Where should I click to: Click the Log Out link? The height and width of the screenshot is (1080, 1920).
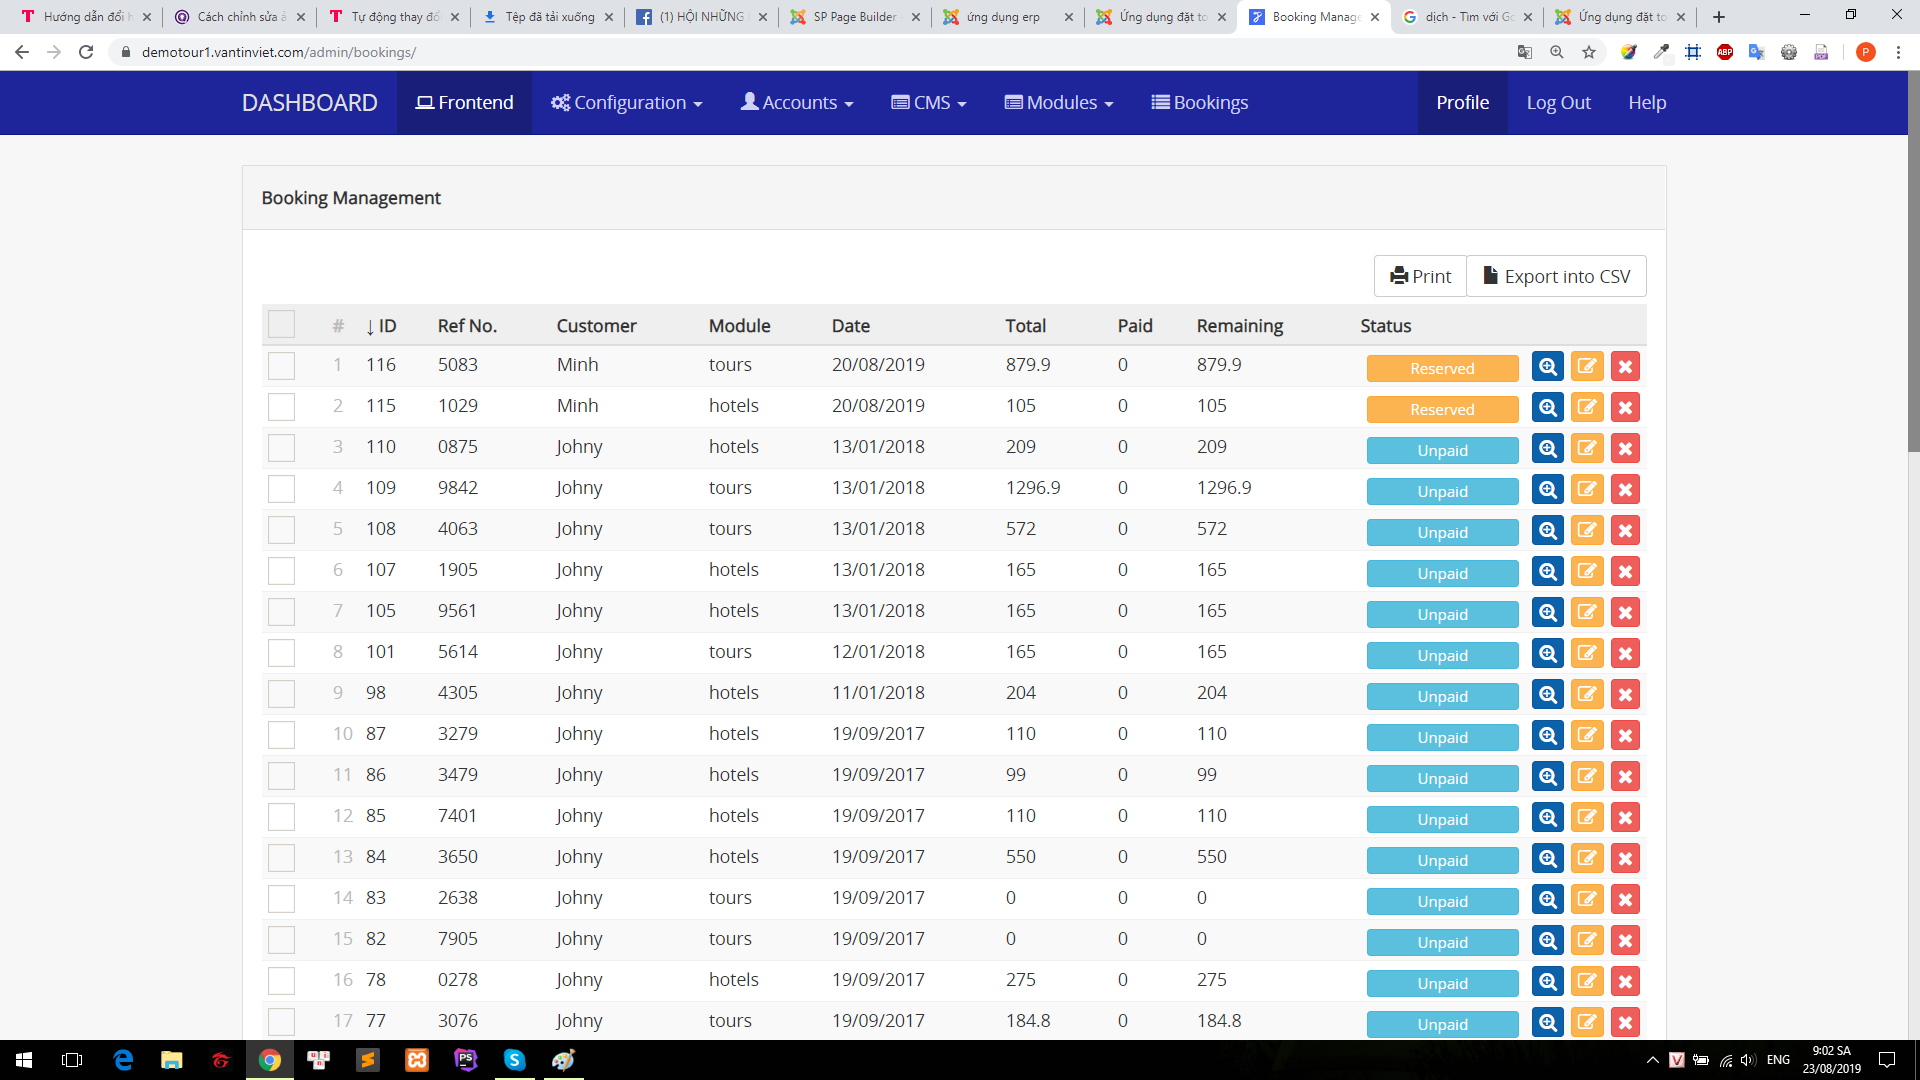[x=1558, y=103]
